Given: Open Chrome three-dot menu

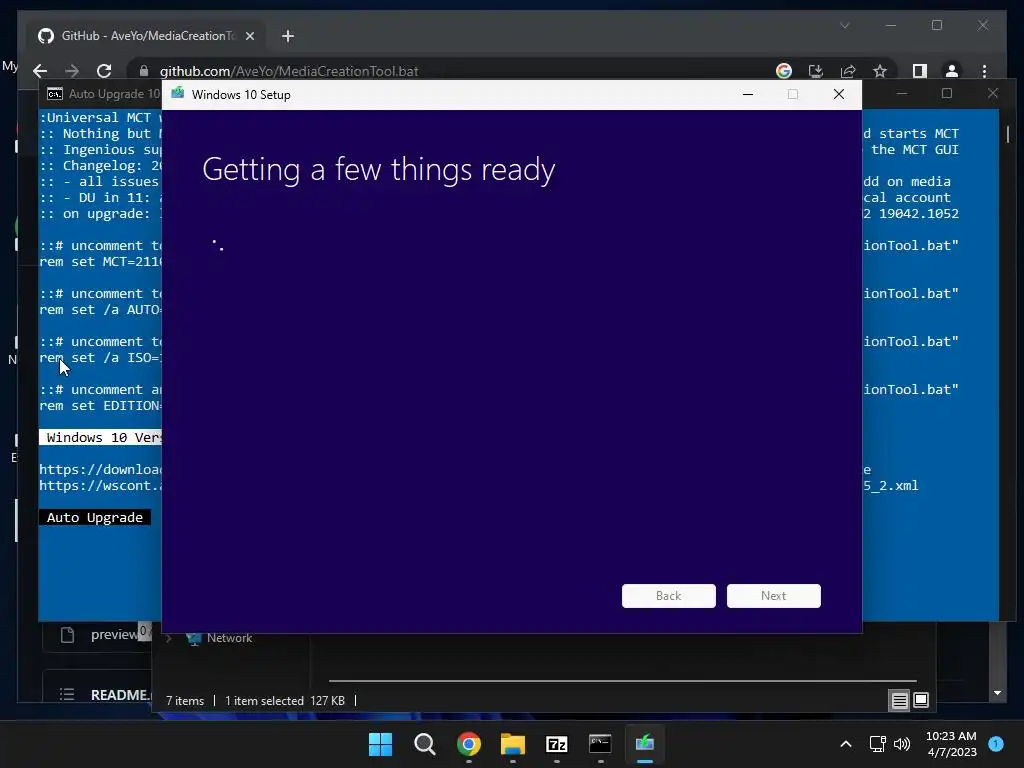Looking at the screenshot, I should [984, 71].
